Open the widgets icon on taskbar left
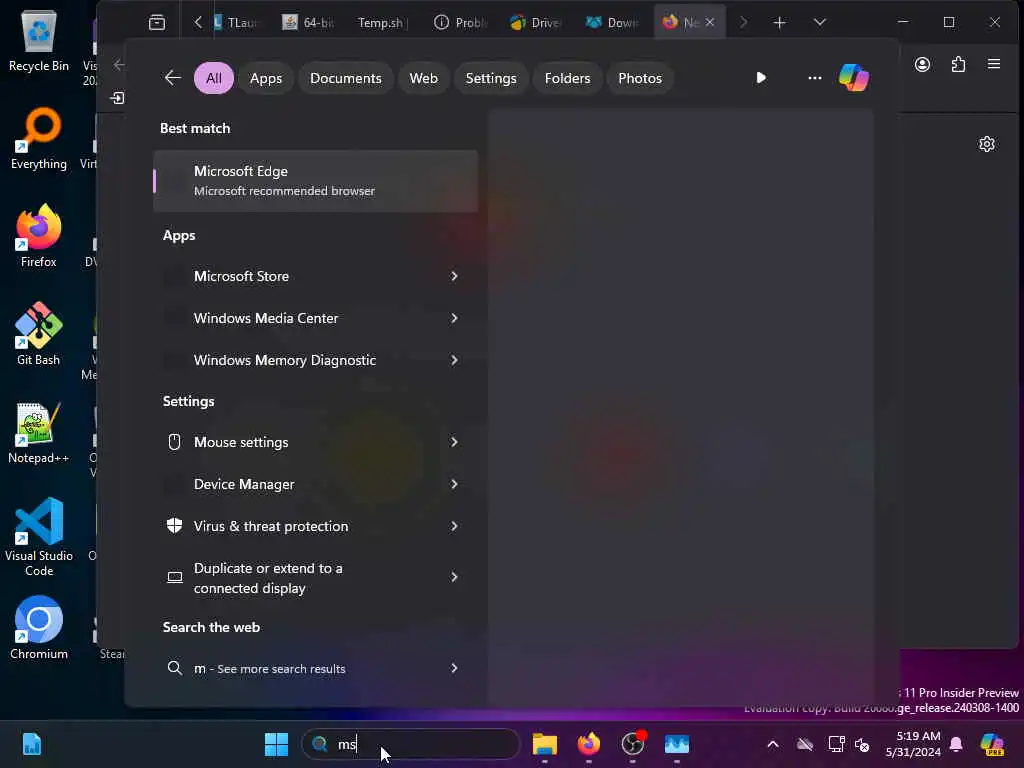The width and height of the screenshot is (1024, 768). tap(31, 744)
